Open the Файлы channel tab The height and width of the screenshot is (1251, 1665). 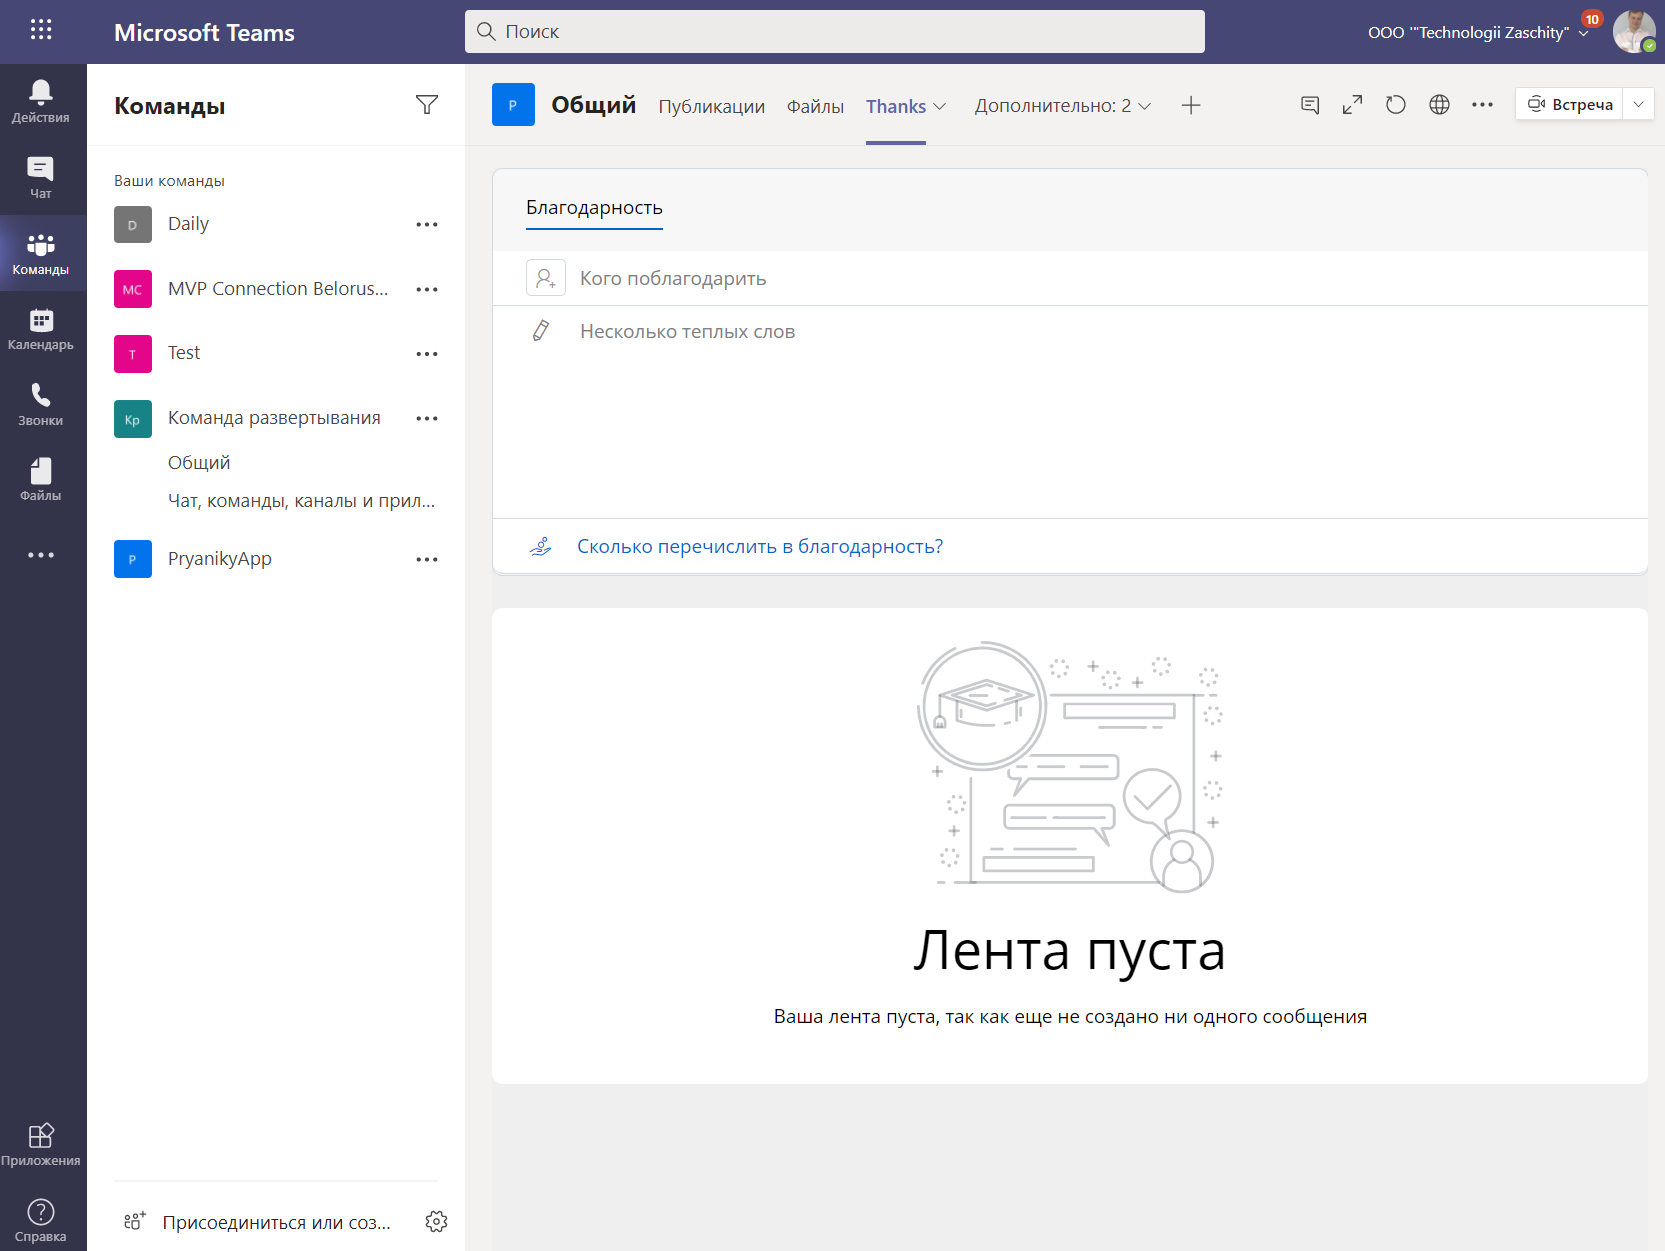(x=815, y=107)
